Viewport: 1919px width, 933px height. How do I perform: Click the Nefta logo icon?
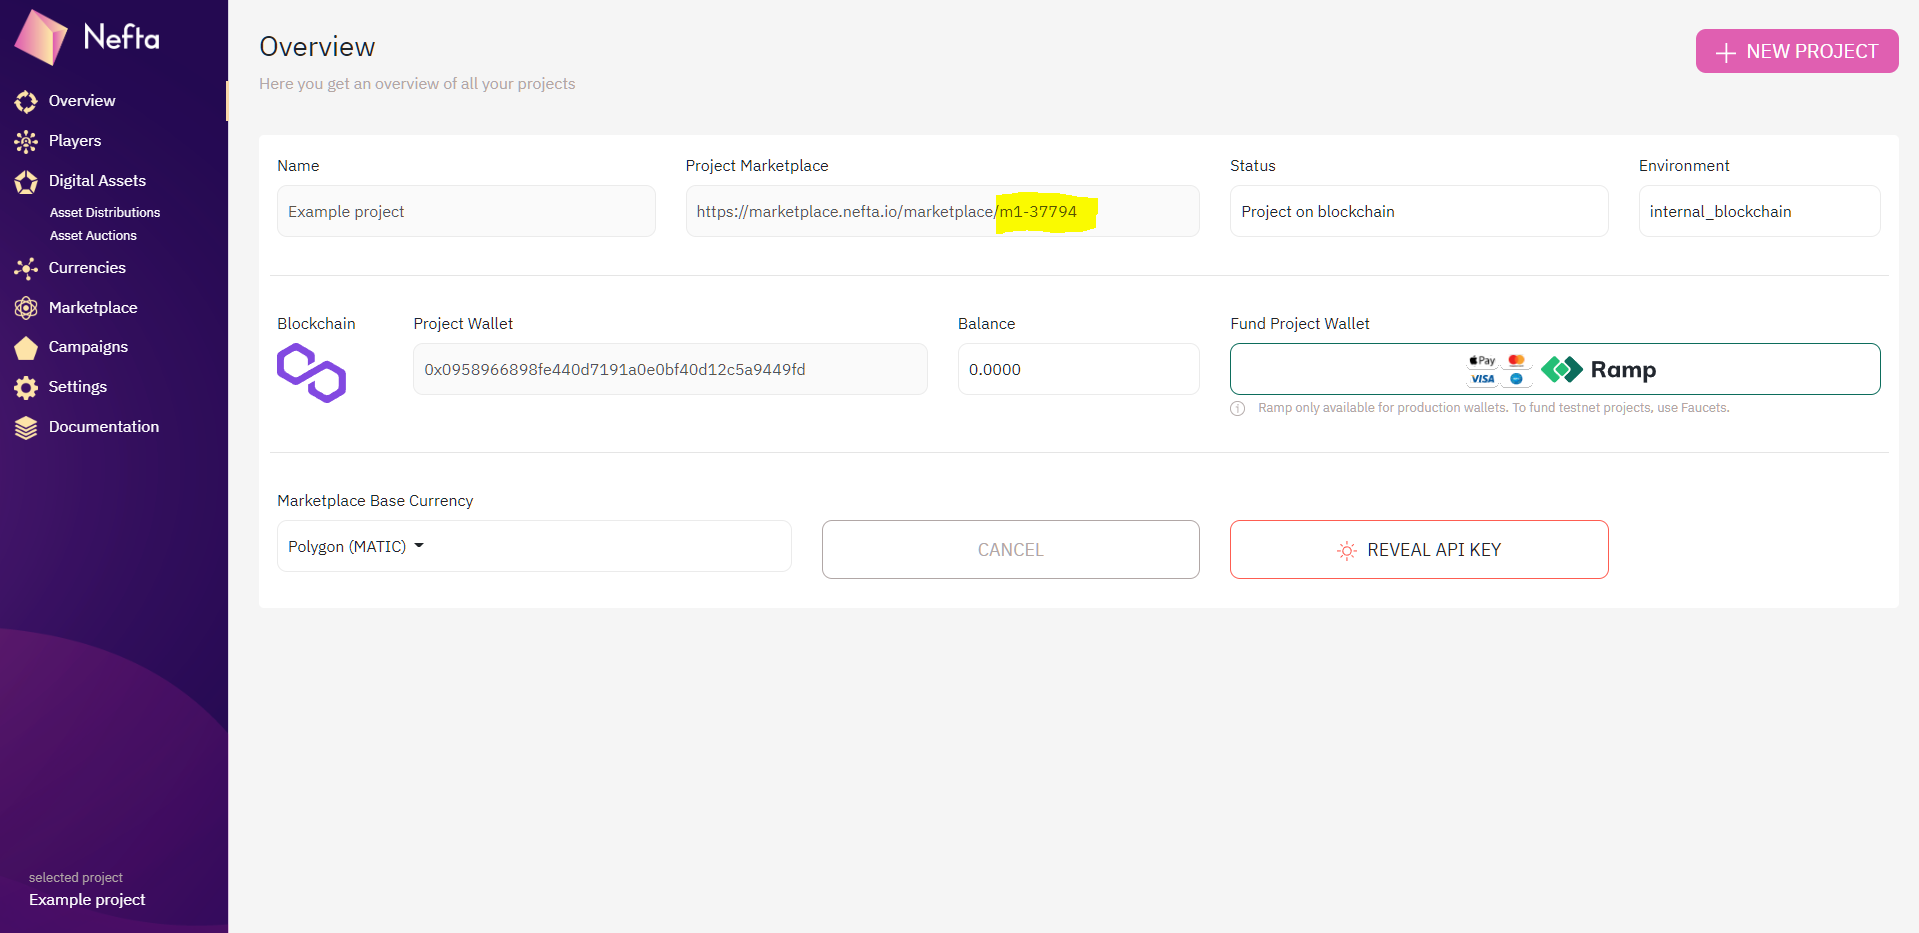point(41,37)
